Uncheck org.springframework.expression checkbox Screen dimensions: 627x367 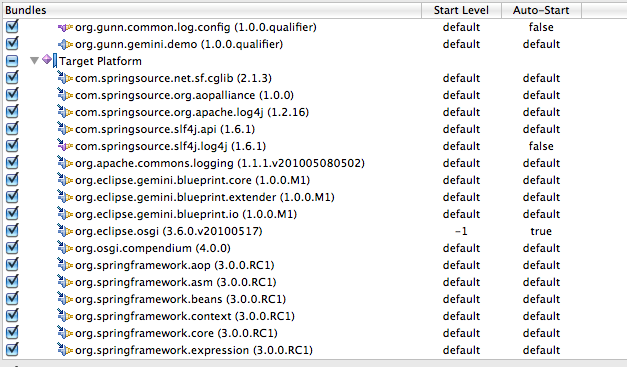coord(12,349)
